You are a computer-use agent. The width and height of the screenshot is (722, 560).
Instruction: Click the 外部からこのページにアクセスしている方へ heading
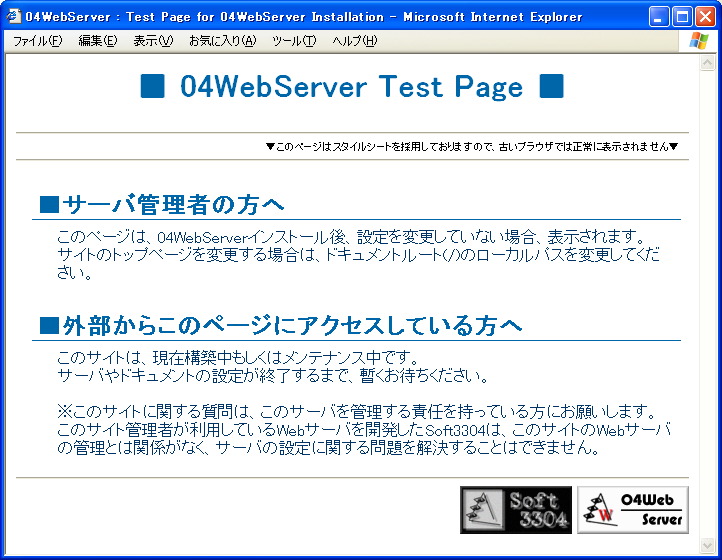[281, 326]
